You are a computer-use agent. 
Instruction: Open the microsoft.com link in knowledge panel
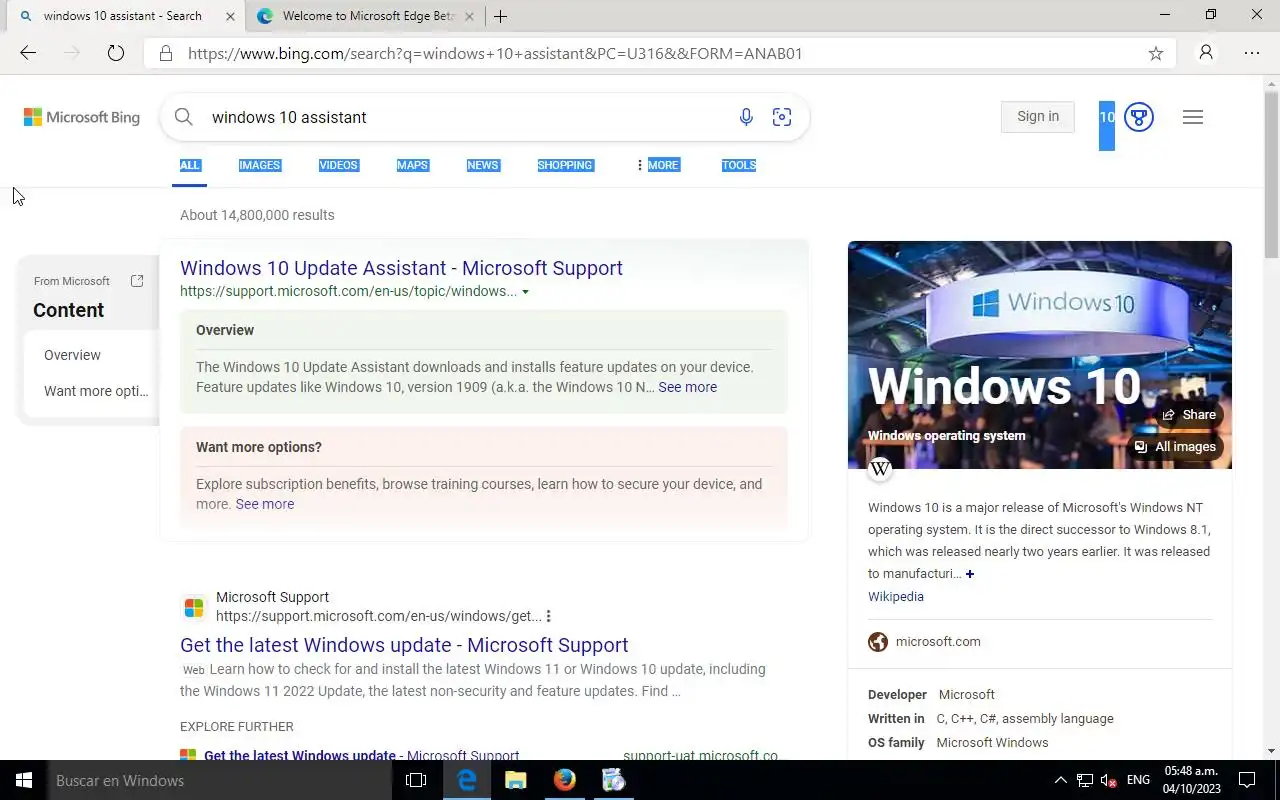[x=938, y=642]
